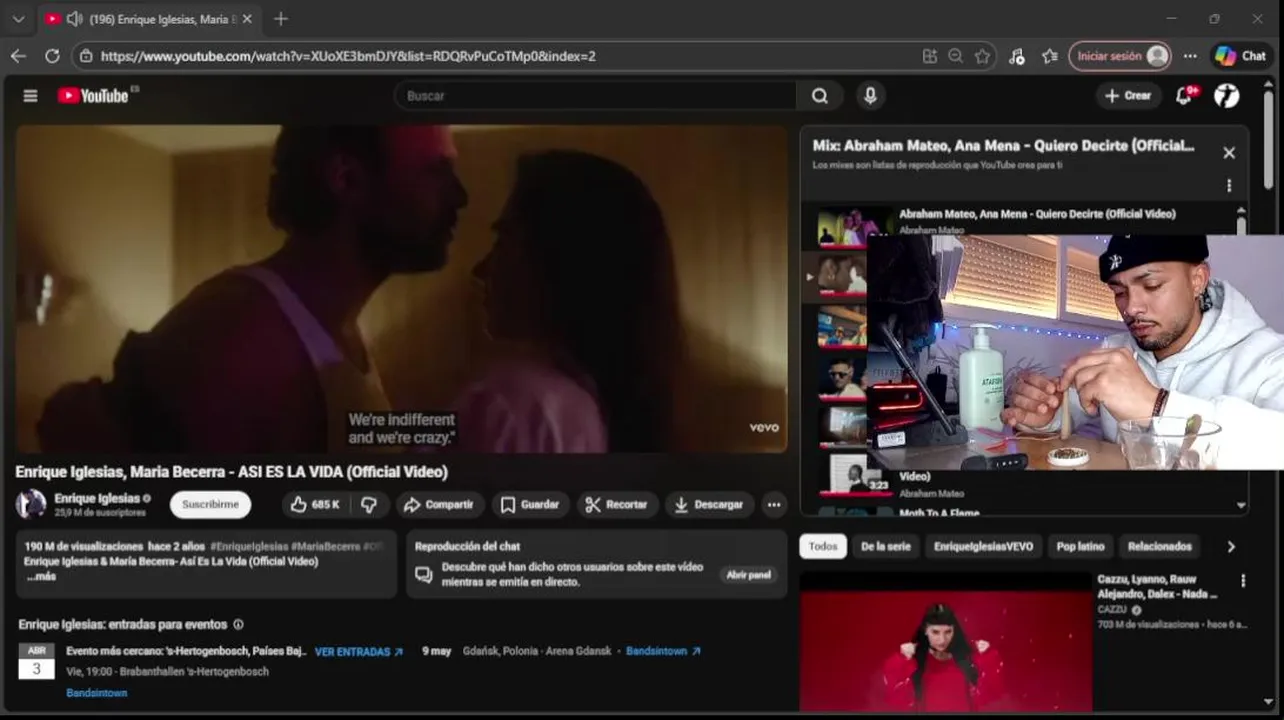The width and height of the screenshot is (1284, 720).
Task: Show next filter chips arrow
Action: tap(1231, 547)
